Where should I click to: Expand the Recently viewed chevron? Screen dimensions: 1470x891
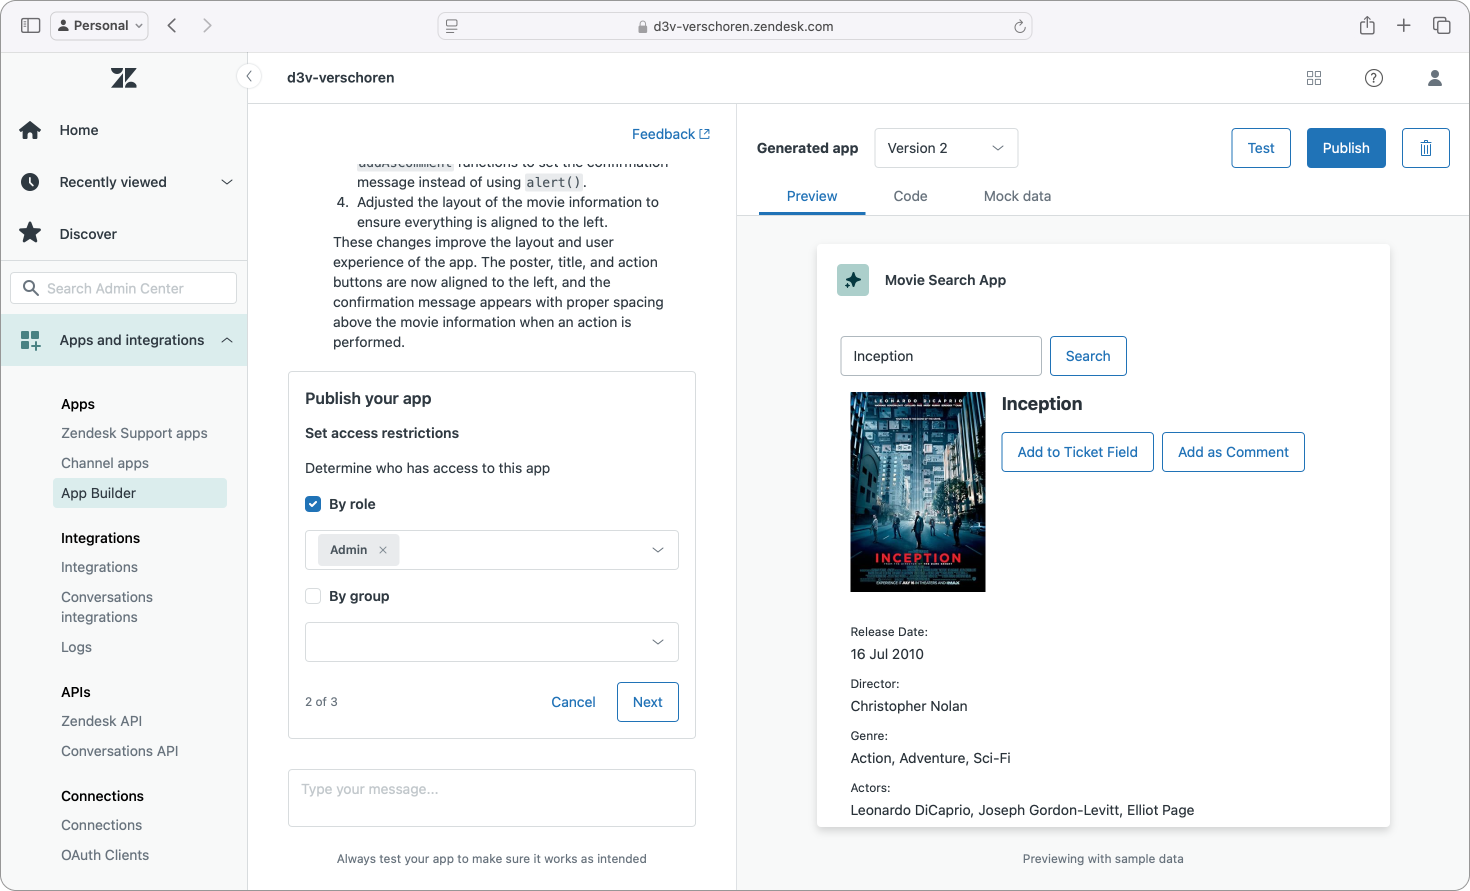227,182
